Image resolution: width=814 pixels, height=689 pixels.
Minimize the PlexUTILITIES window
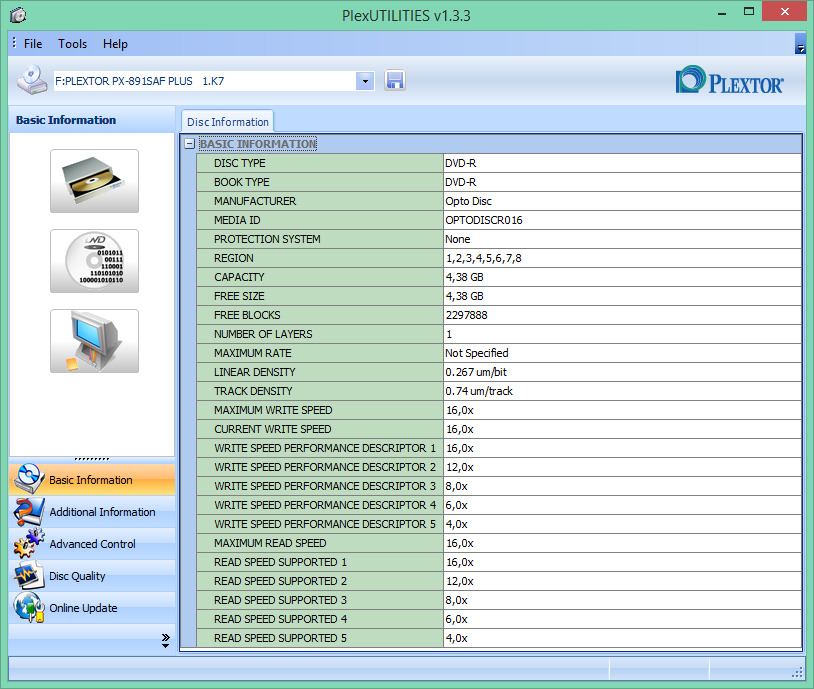coord(722,13)
